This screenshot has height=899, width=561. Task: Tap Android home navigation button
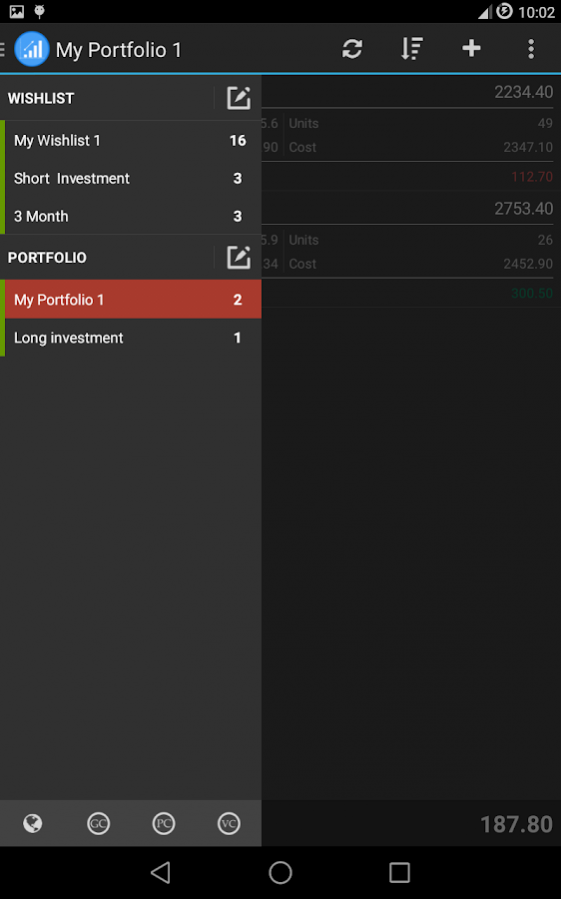[280, 873]
